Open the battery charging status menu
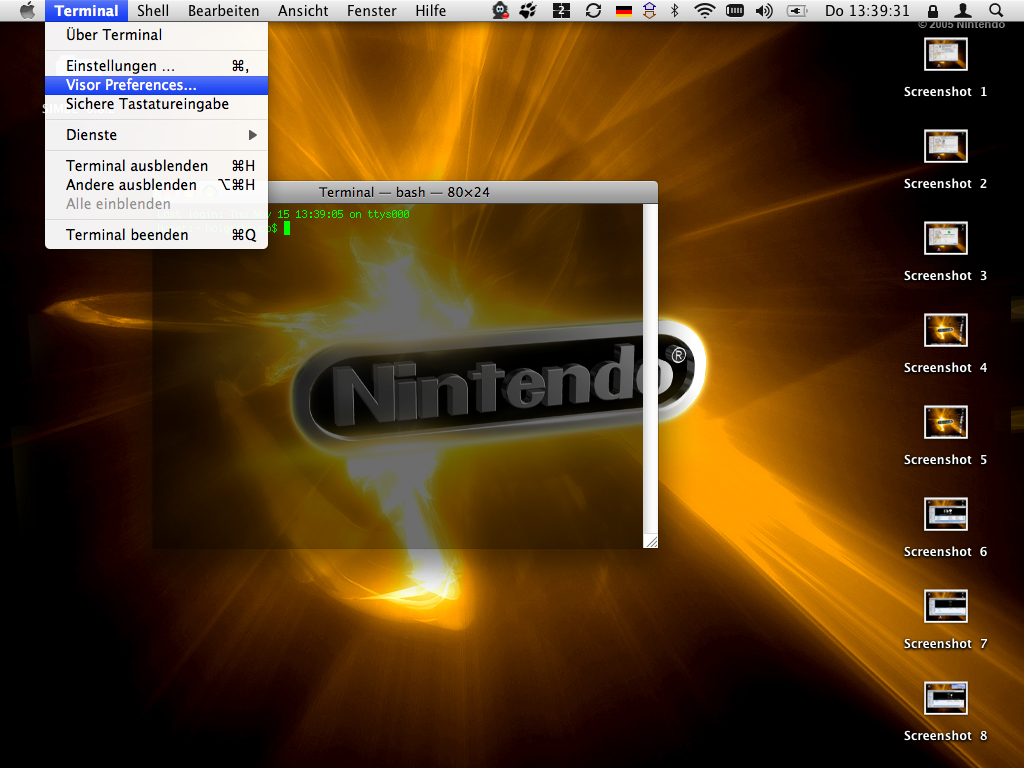 tap(797, 10)
